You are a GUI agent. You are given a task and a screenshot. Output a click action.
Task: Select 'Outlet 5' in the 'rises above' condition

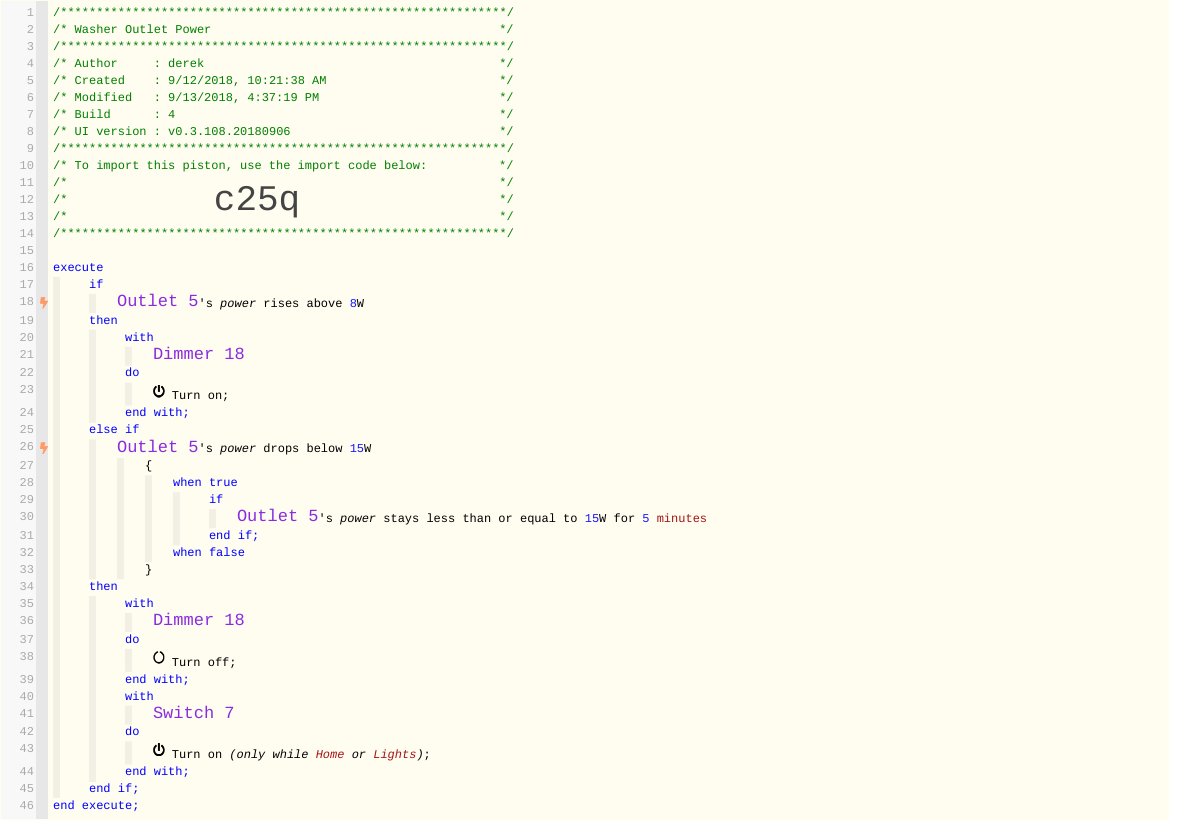[x=158, y=301]
